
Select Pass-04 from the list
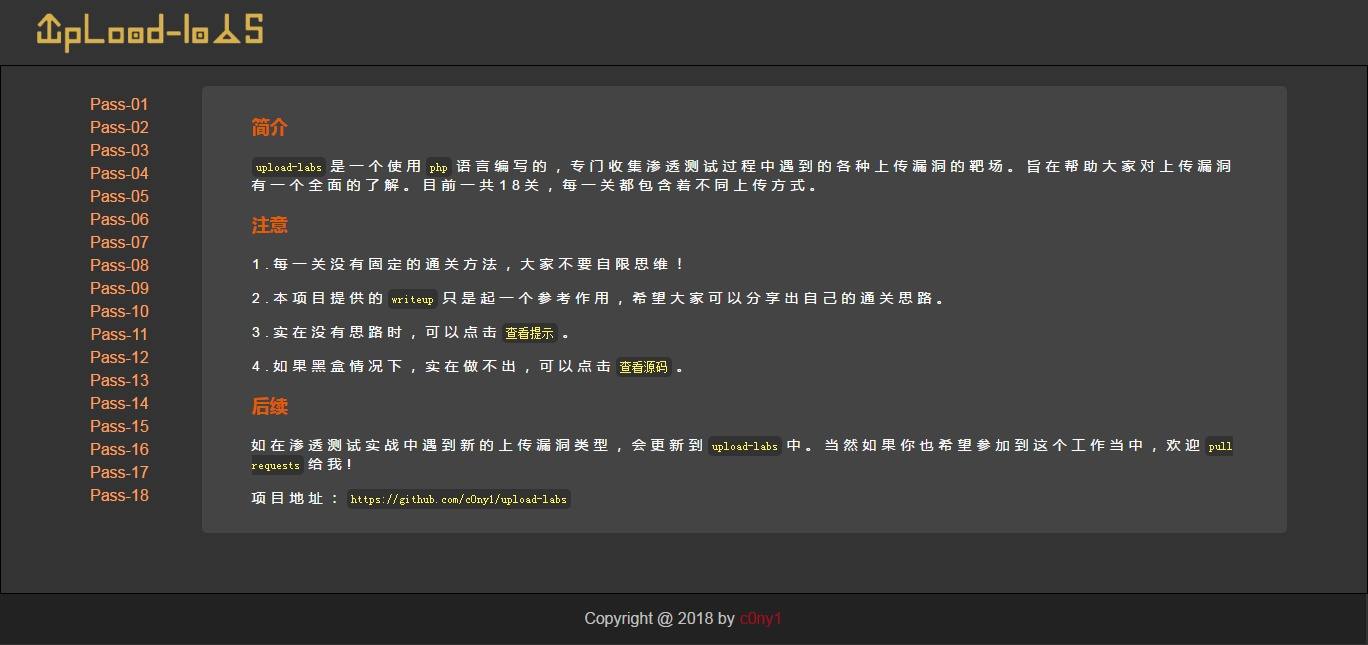[119, 173]
